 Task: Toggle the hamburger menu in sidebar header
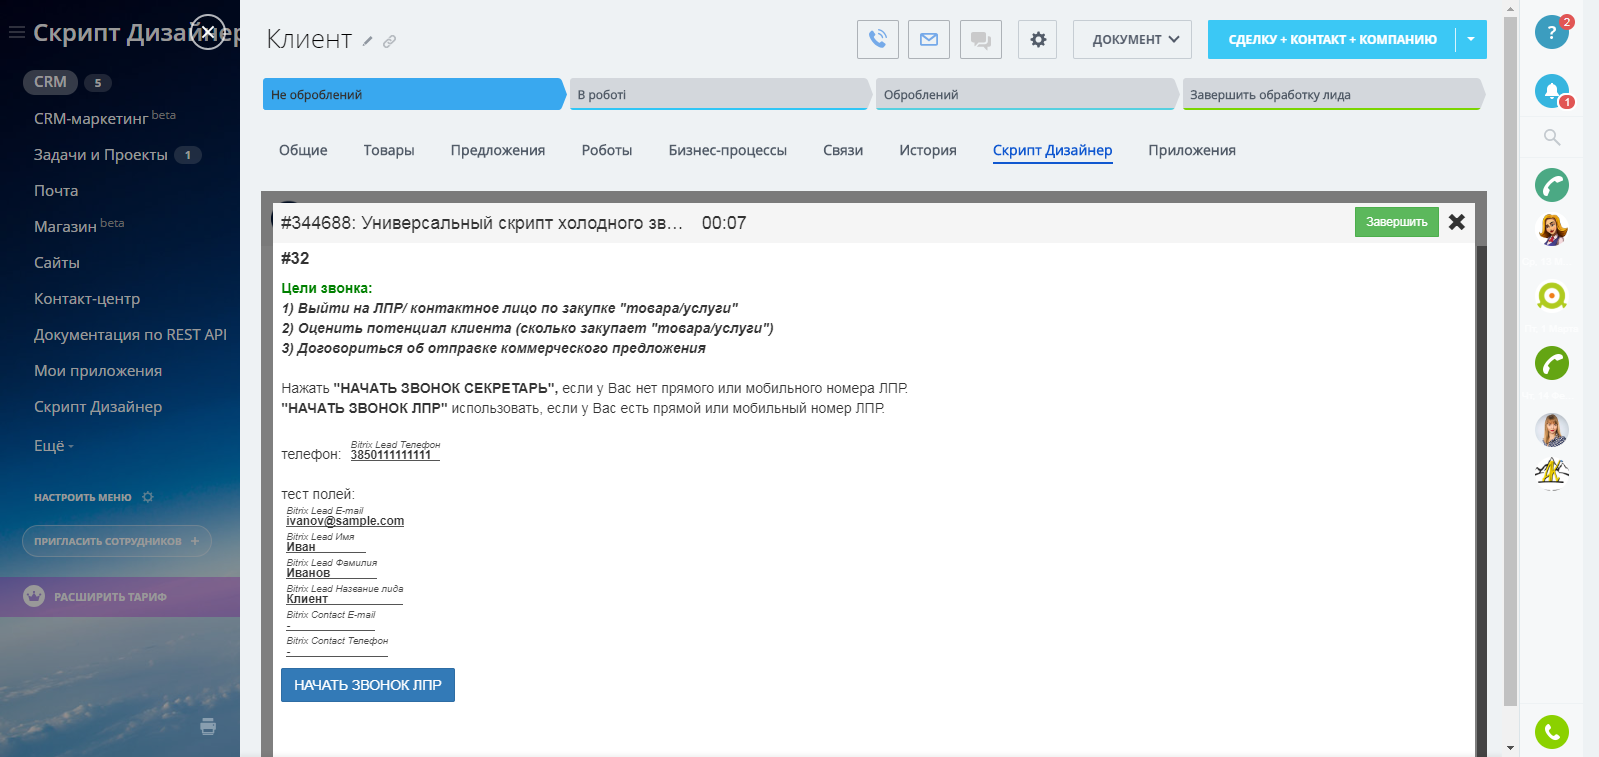pos(16,33)
